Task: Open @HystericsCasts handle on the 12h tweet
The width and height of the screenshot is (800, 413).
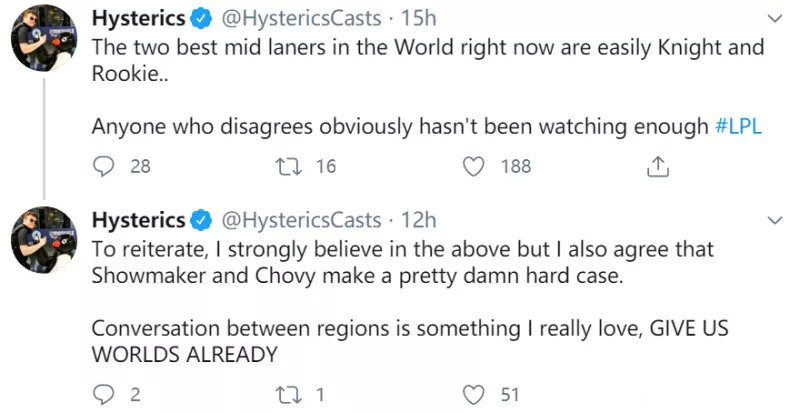Action: tap(301, 221)
